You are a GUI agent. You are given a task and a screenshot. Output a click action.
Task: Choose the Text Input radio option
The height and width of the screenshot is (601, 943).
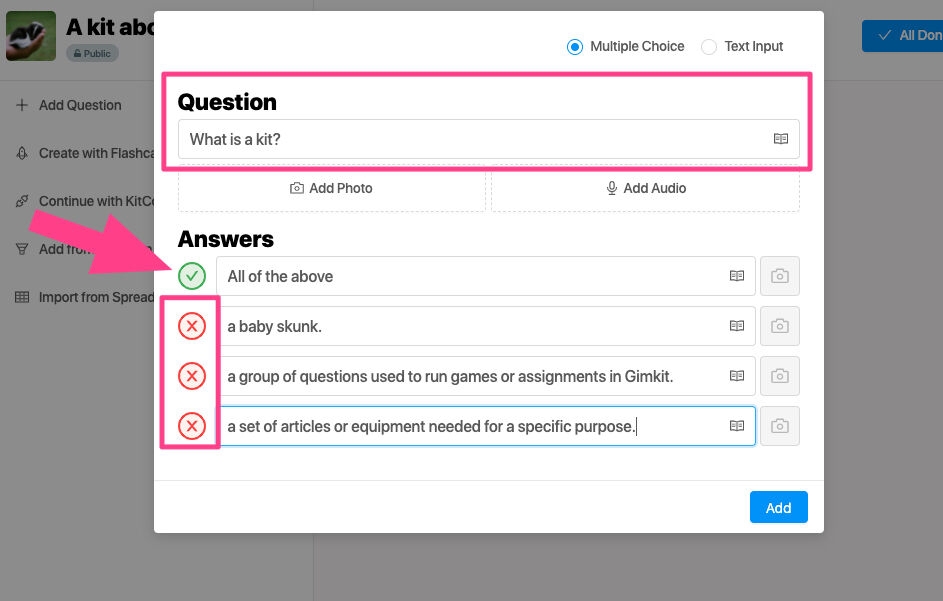[x=709, y=47]
